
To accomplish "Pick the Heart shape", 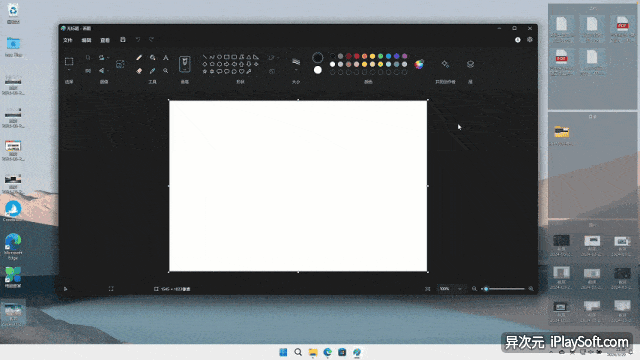I will [x=242, y=71].
